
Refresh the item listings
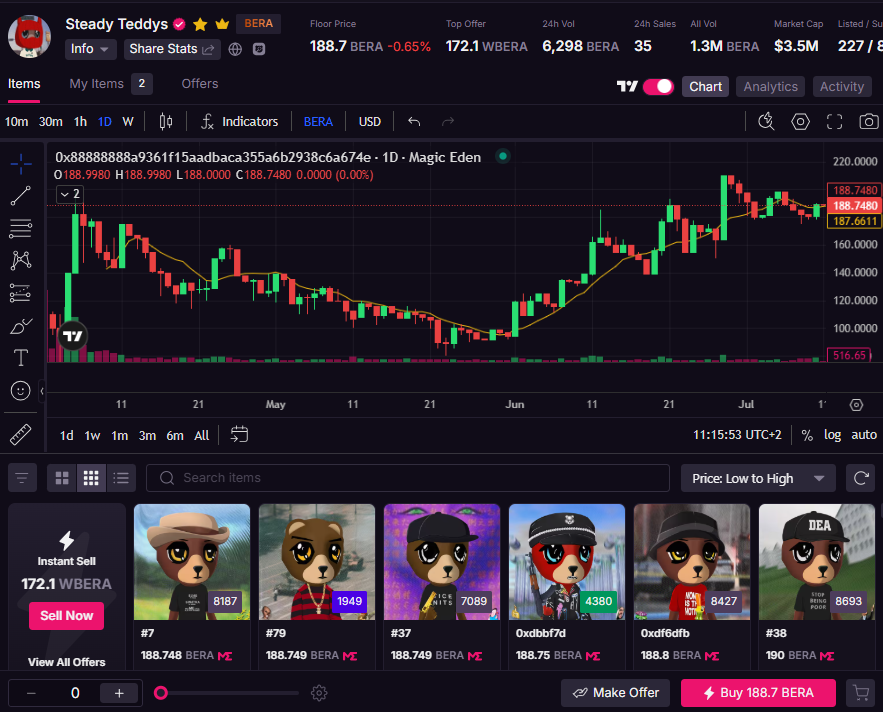point(860,478)
